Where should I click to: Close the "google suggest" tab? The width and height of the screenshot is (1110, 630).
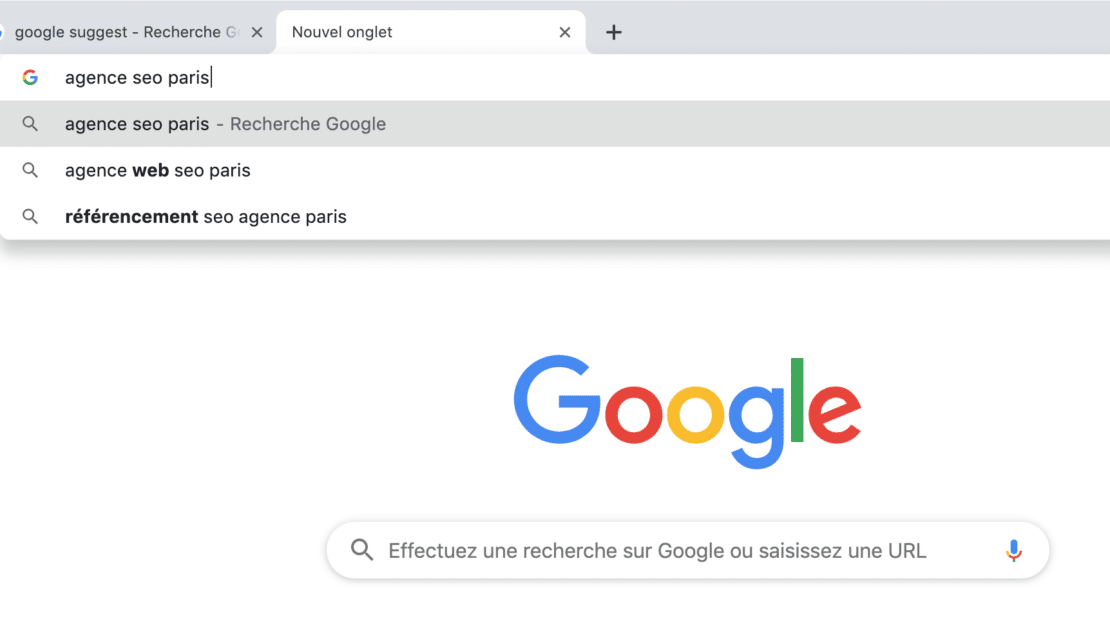[x=257, y=32]
